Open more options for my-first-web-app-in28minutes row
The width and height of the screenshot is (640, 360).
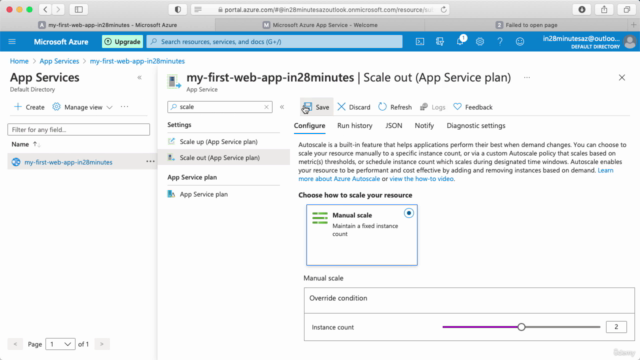pos(150,162)
